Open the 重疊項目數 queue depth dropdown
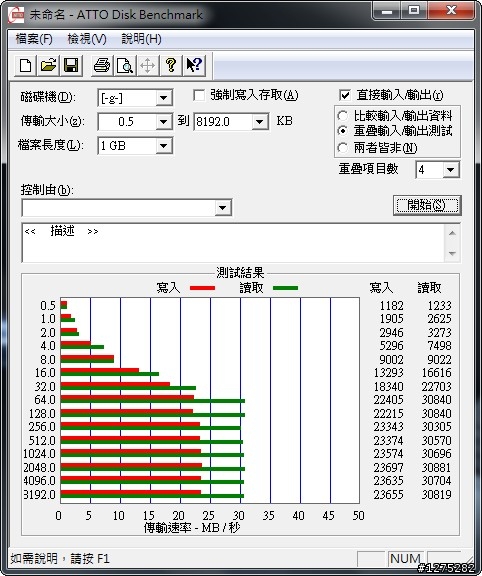Viewport: 482px width, 576px height. (450, 170)
